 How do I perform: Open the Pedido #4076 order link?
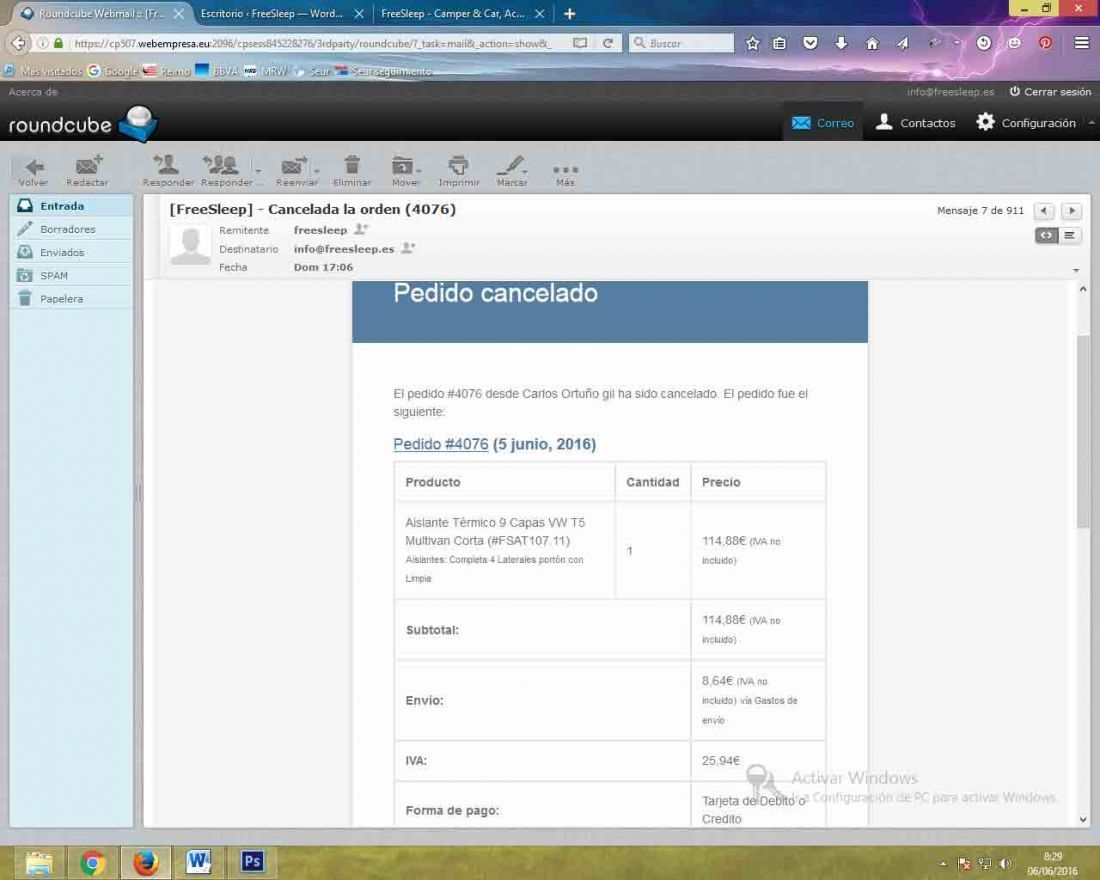coord(441,444)
